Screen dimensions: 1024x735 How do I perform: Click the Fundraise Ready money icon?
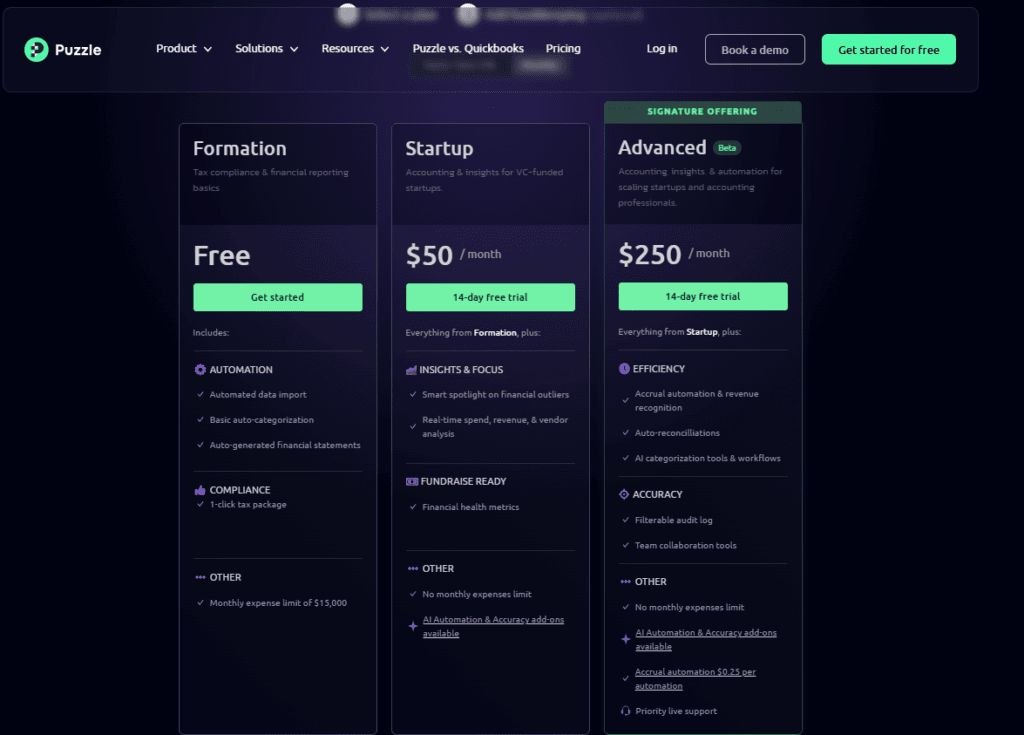point(411,482)
